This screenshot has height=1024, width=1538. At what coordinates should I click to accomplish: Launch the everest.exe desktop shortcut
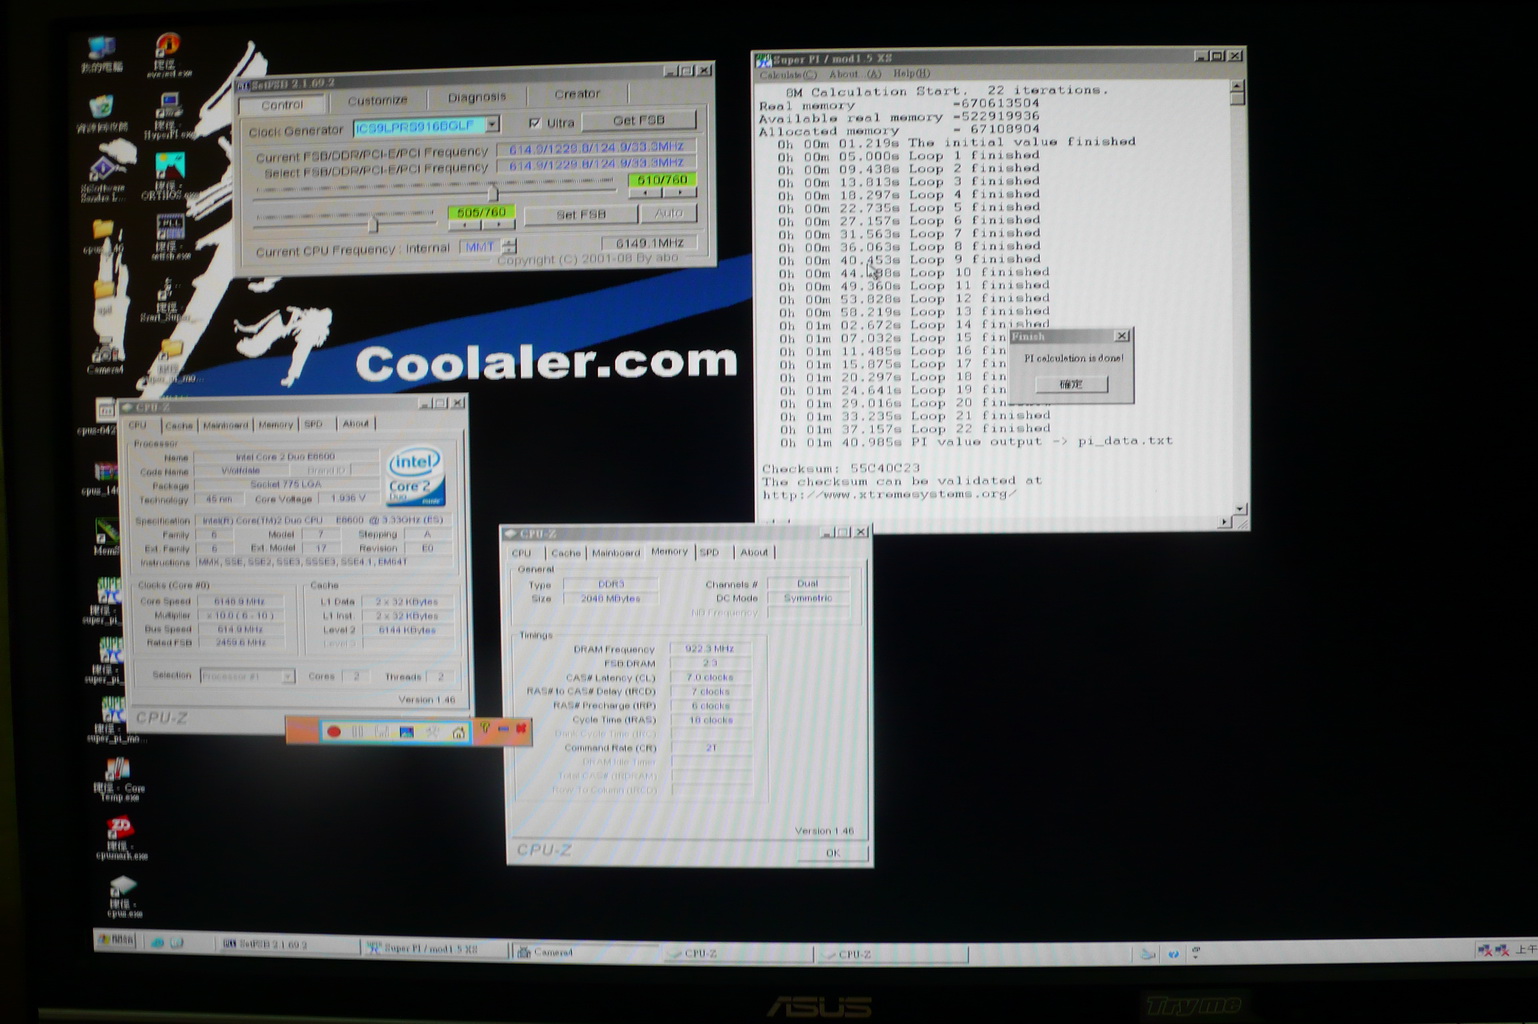click(x=168, y=55)
